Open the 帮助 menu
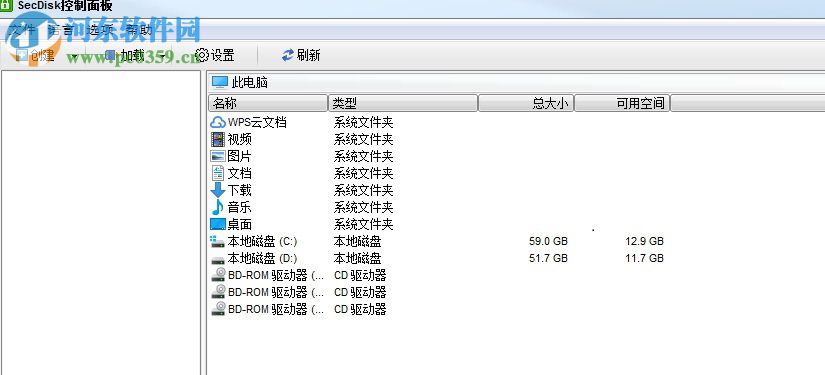825x375 pixels. point(139,29)
